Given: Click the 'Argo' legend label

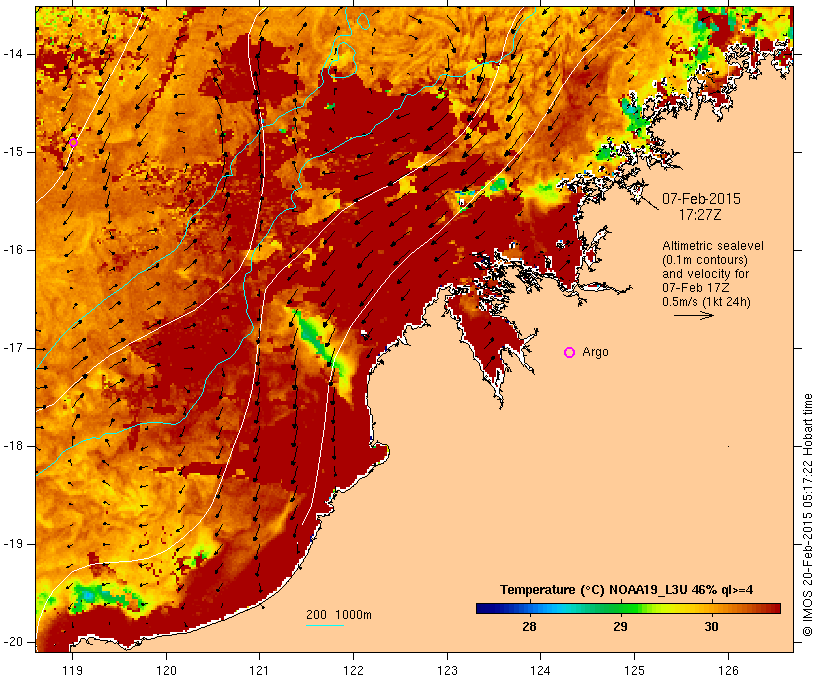Looking at the screenshot, I should point(596,352).
